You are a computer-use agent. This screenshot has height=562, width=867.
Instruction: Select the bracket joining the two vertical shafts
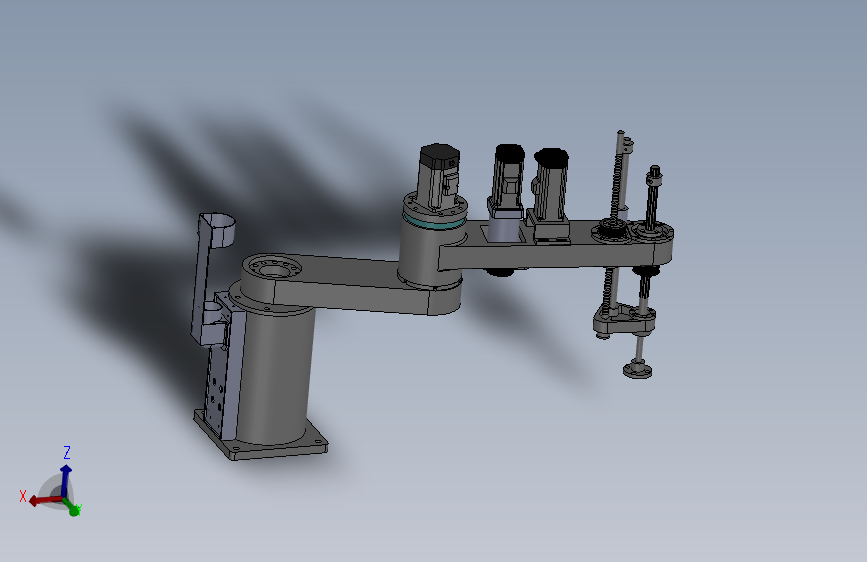tap(624, 320)
